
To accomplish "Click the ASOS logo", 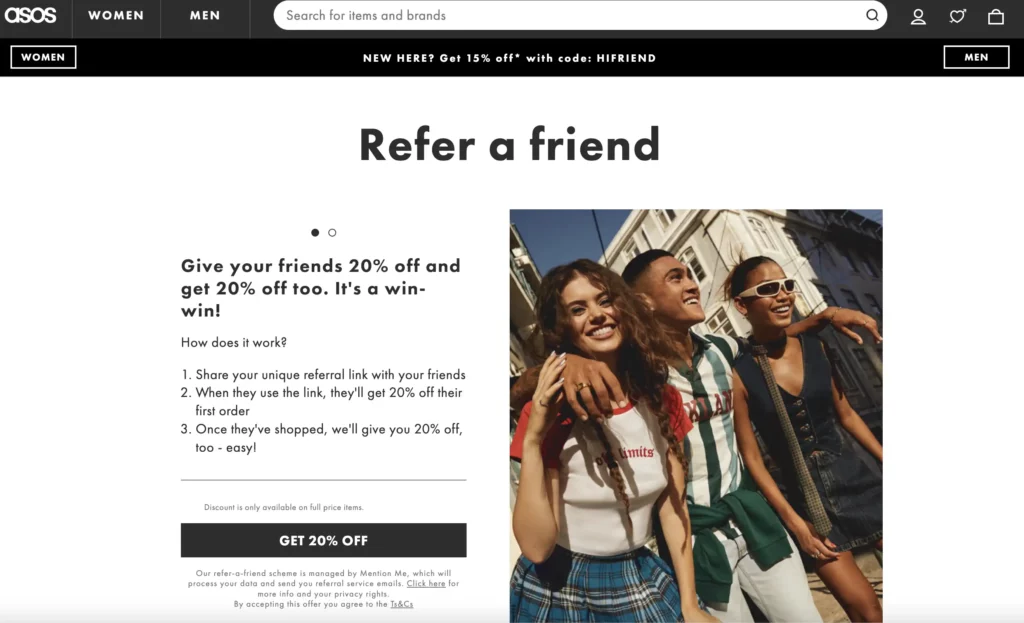I will coord(30,15).
